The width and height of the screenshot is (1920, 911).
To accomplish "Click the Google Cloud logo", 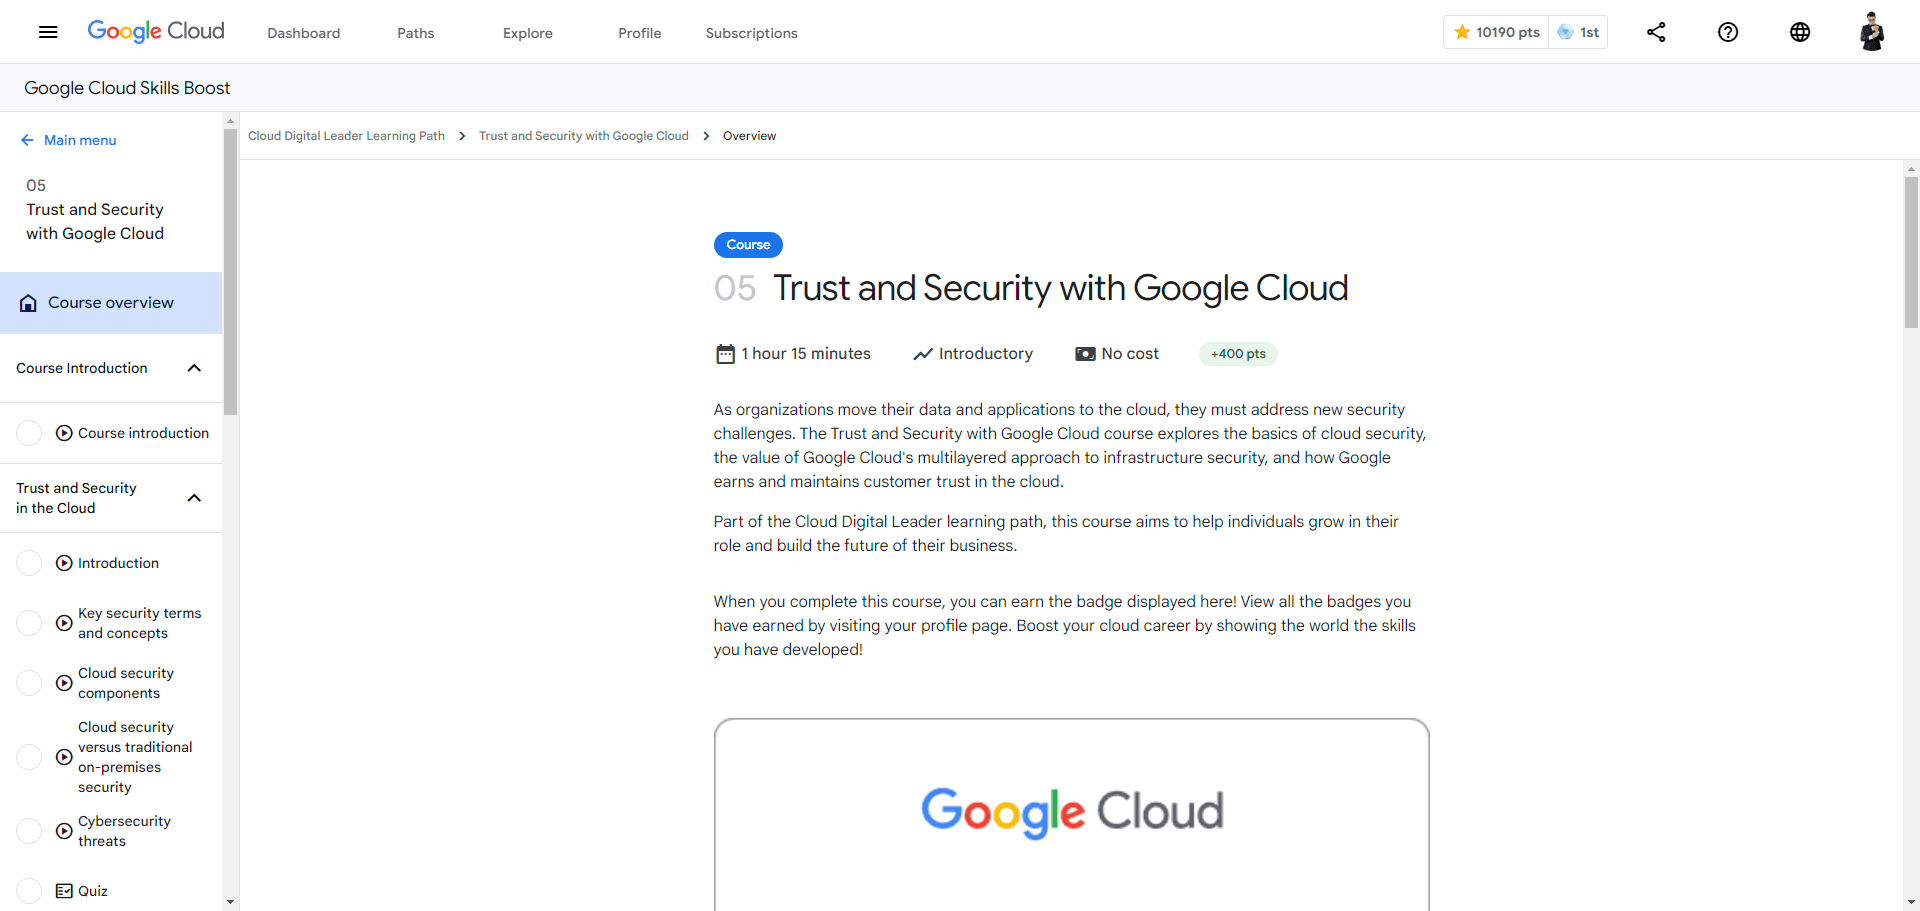I will [156, 32].
